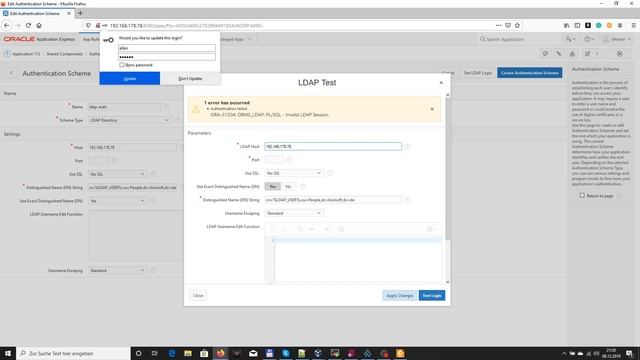640x360 pixels.
Task: Select No for Use Exact Distinguished Name
Action: tap(288, 187)
